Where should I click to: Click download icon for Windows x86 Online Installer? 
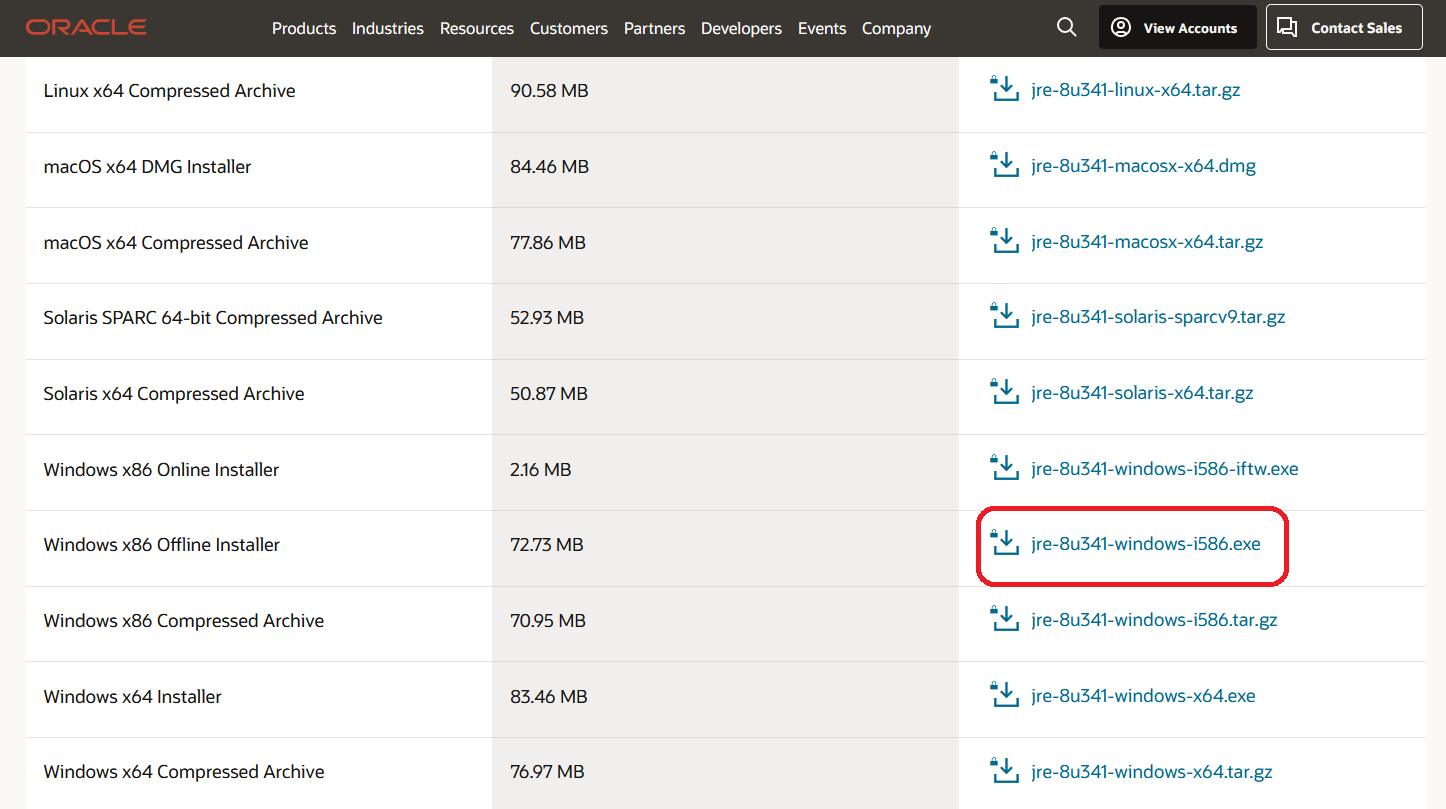pyautogui.click(x=1003, y=468)
